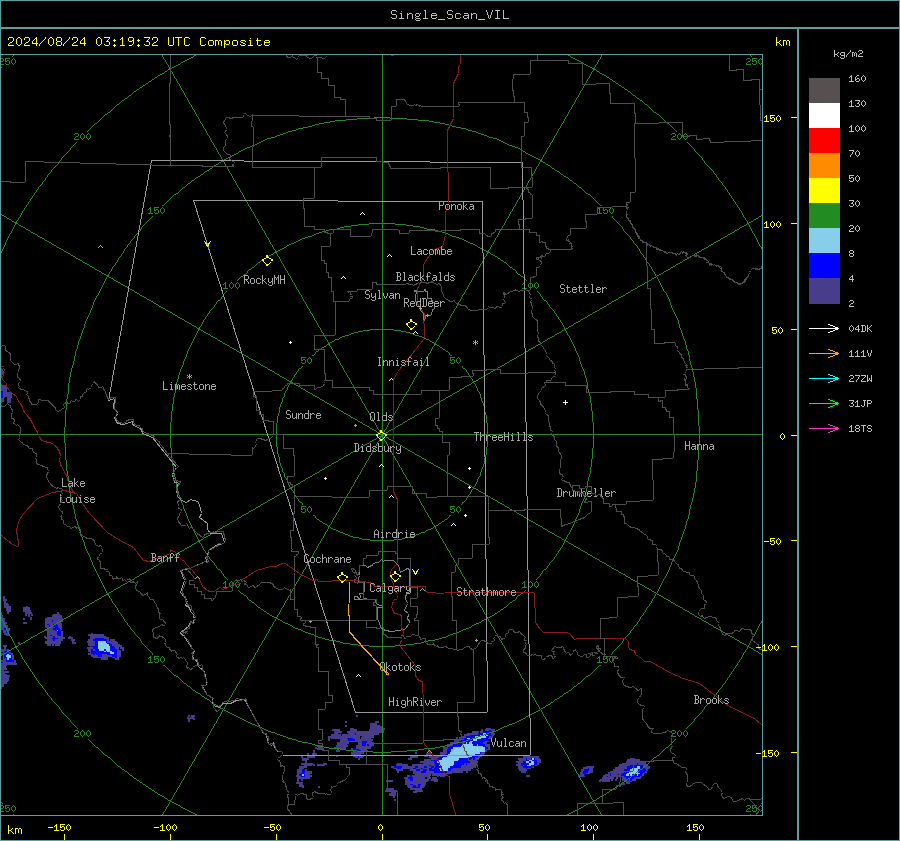Screen dimensions: 900x841
Task: Click the Blackfalds city label
Action: pyautogui.click(x=425, y=277)
